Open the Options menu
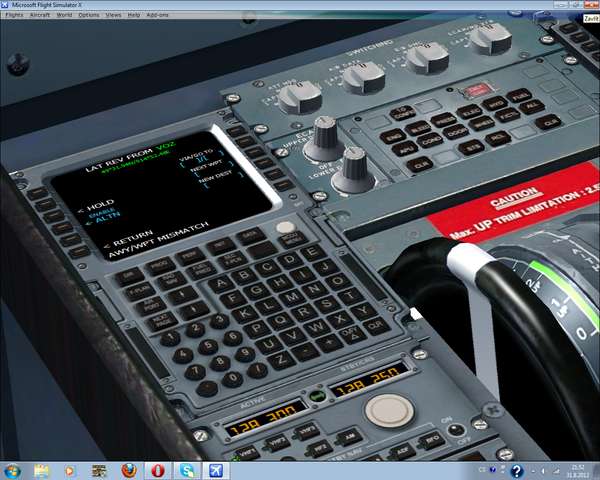The height and width of the screenshot is (480, 600). [88, 15]
